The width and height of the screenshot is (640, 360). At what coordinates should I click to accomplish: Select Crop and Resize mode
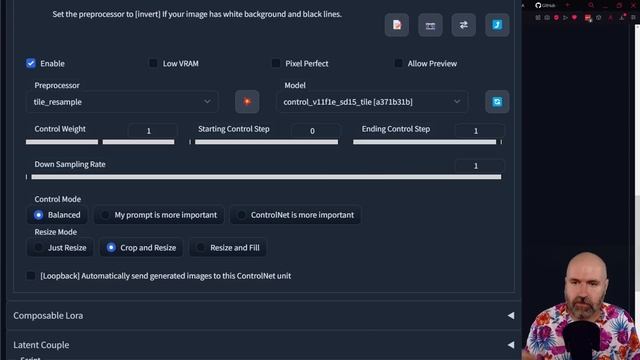pos(141,248)
